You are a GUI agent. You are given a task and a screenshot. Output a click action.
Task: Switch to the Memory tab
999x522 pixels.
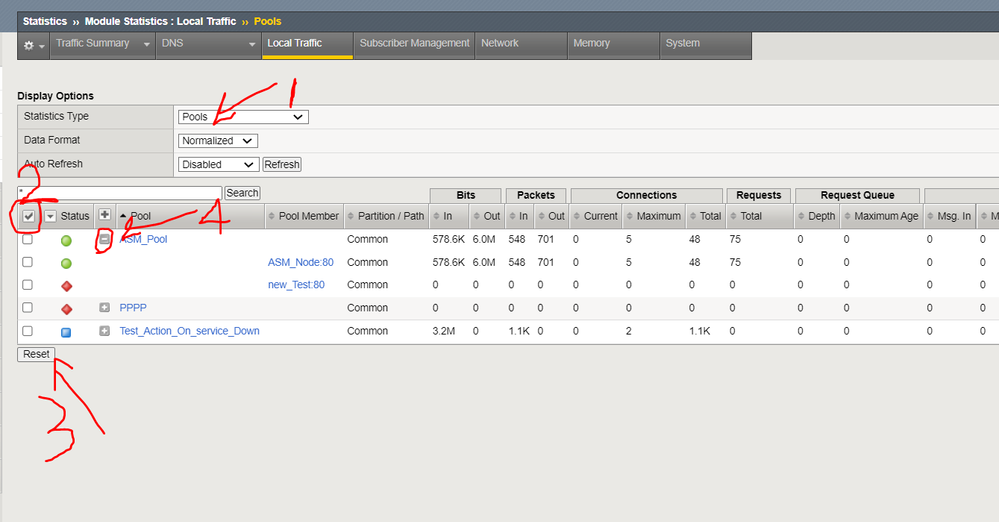pos(591,44)
